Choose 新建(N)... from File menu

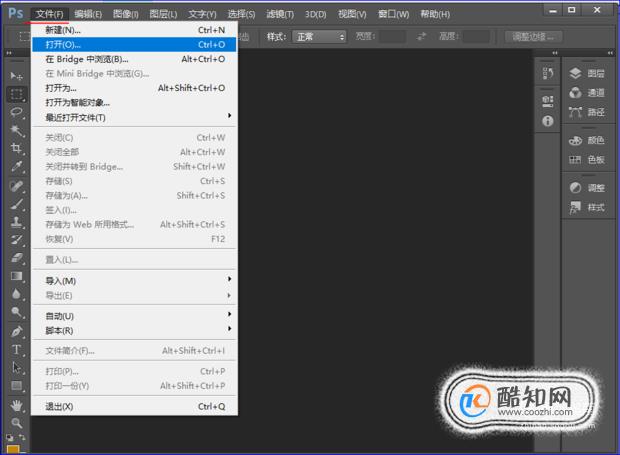pos(134,30)
